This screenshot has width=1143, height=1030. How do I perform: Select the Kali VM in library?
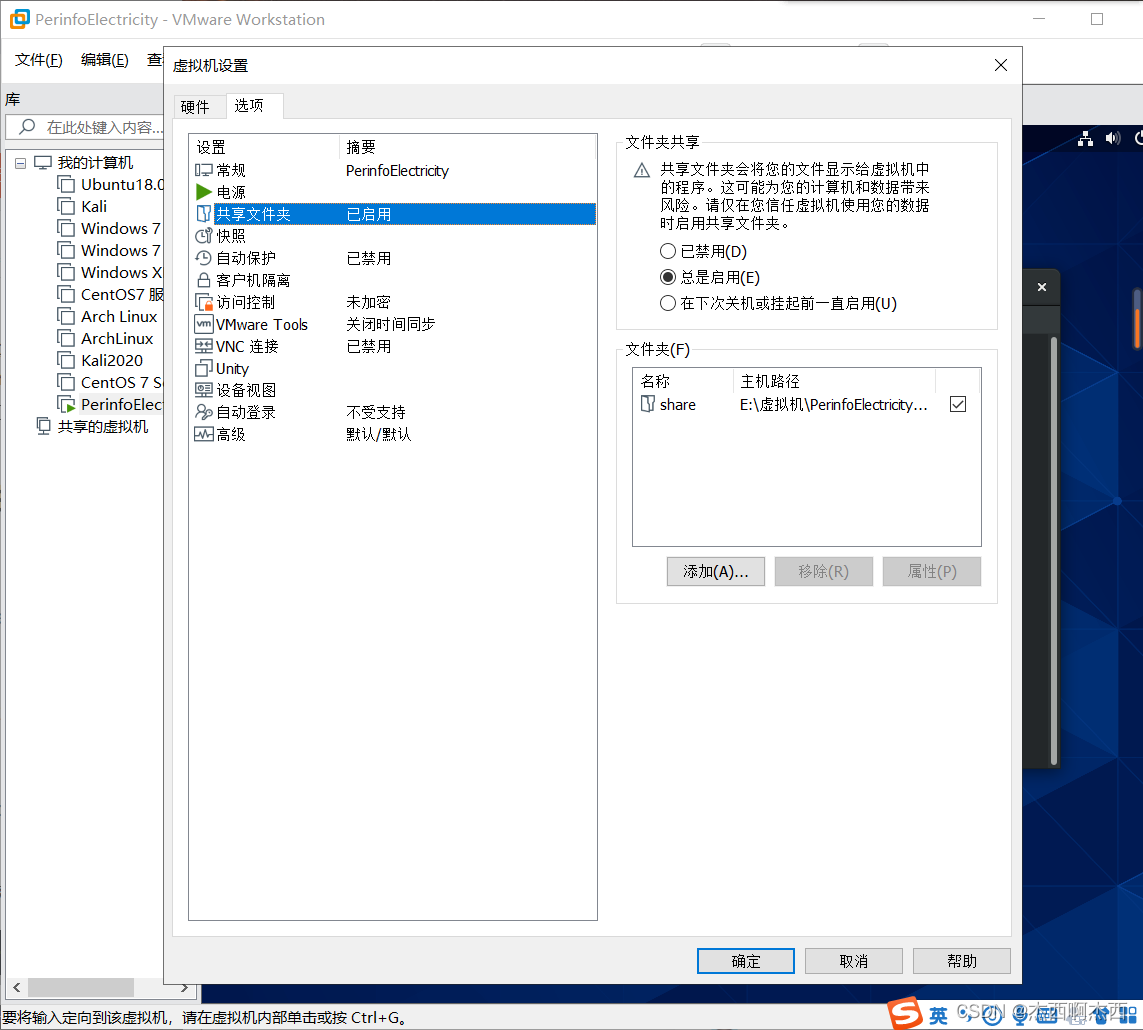(94, 206)
